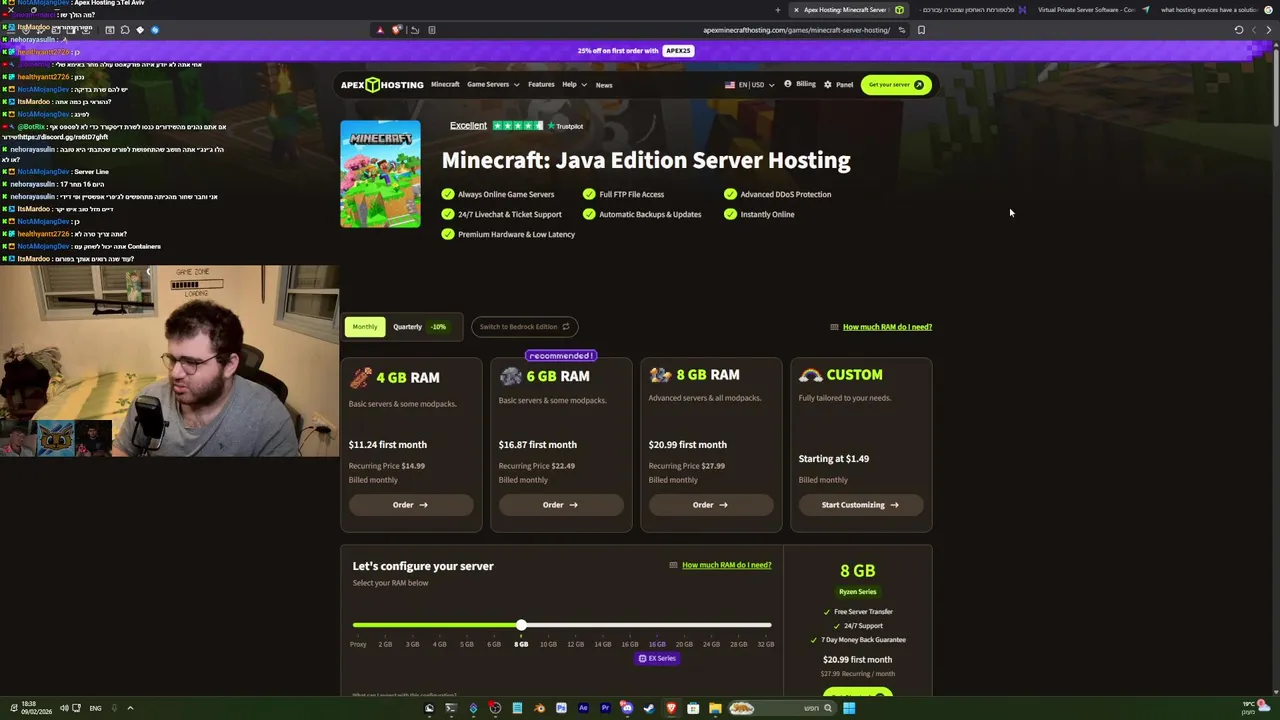This screenshot has height=720, width=1280.
Task: Open After Effects from taskbar
Action: [583, 708]
